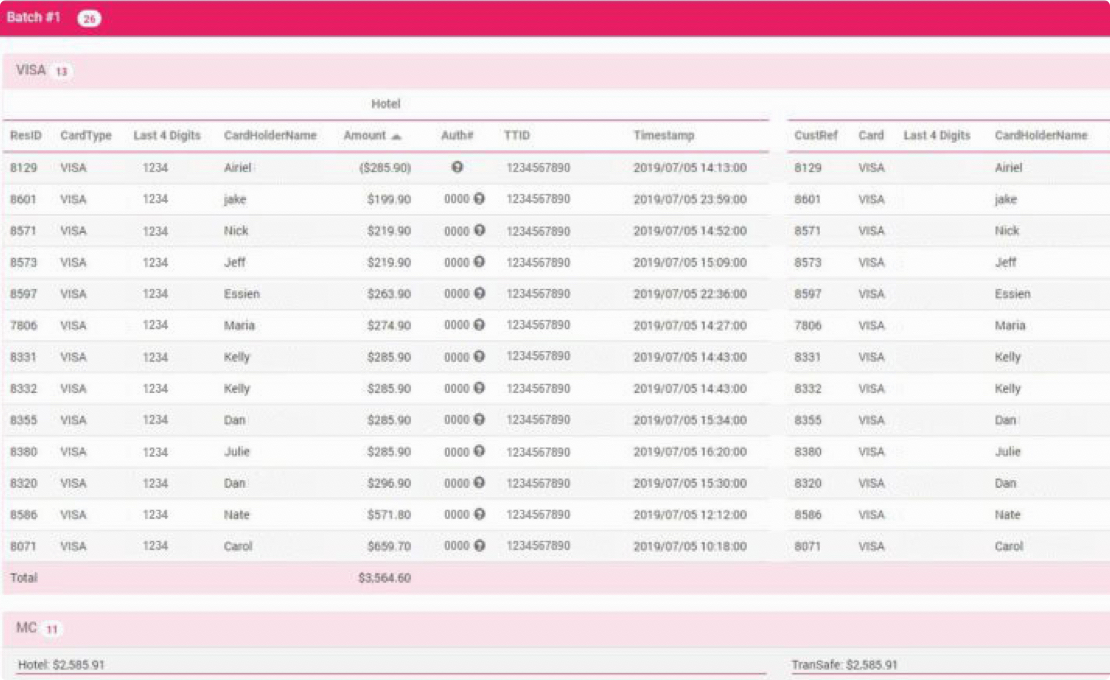Sort by the ResID column header
1110x680 pixels.
25,135
